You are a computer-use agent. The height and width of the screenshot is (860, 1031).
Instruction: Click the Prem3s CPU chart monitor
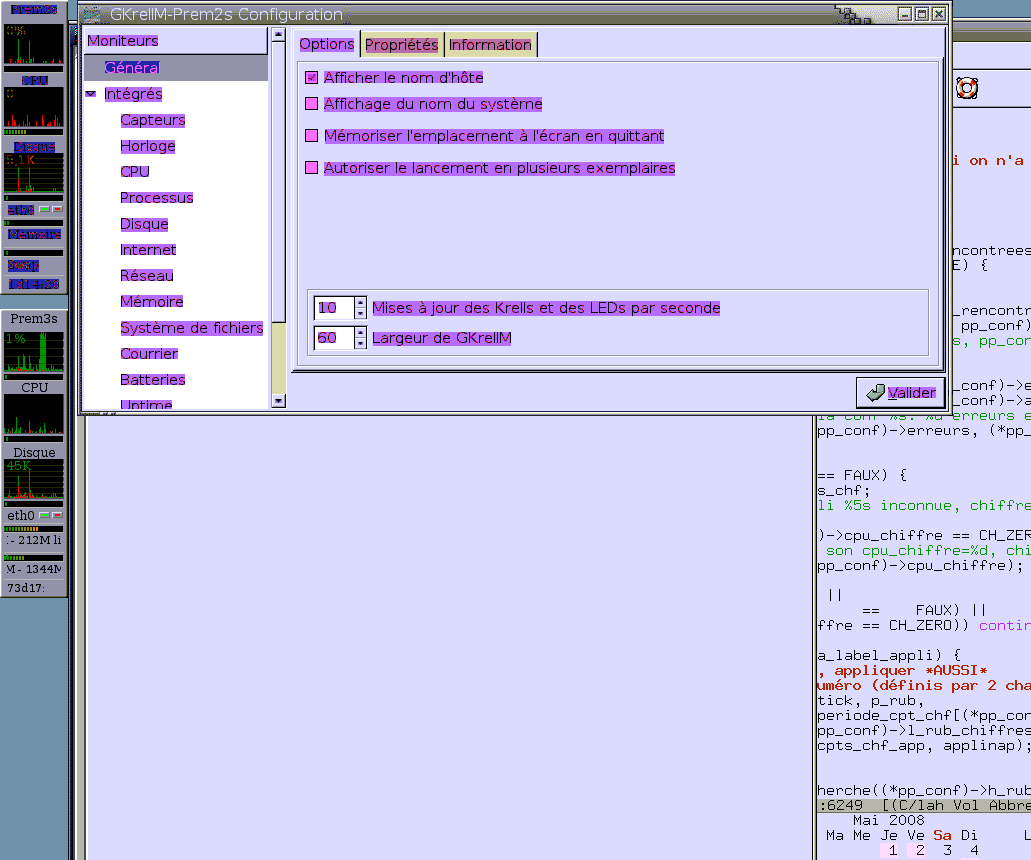pos(34,414)
